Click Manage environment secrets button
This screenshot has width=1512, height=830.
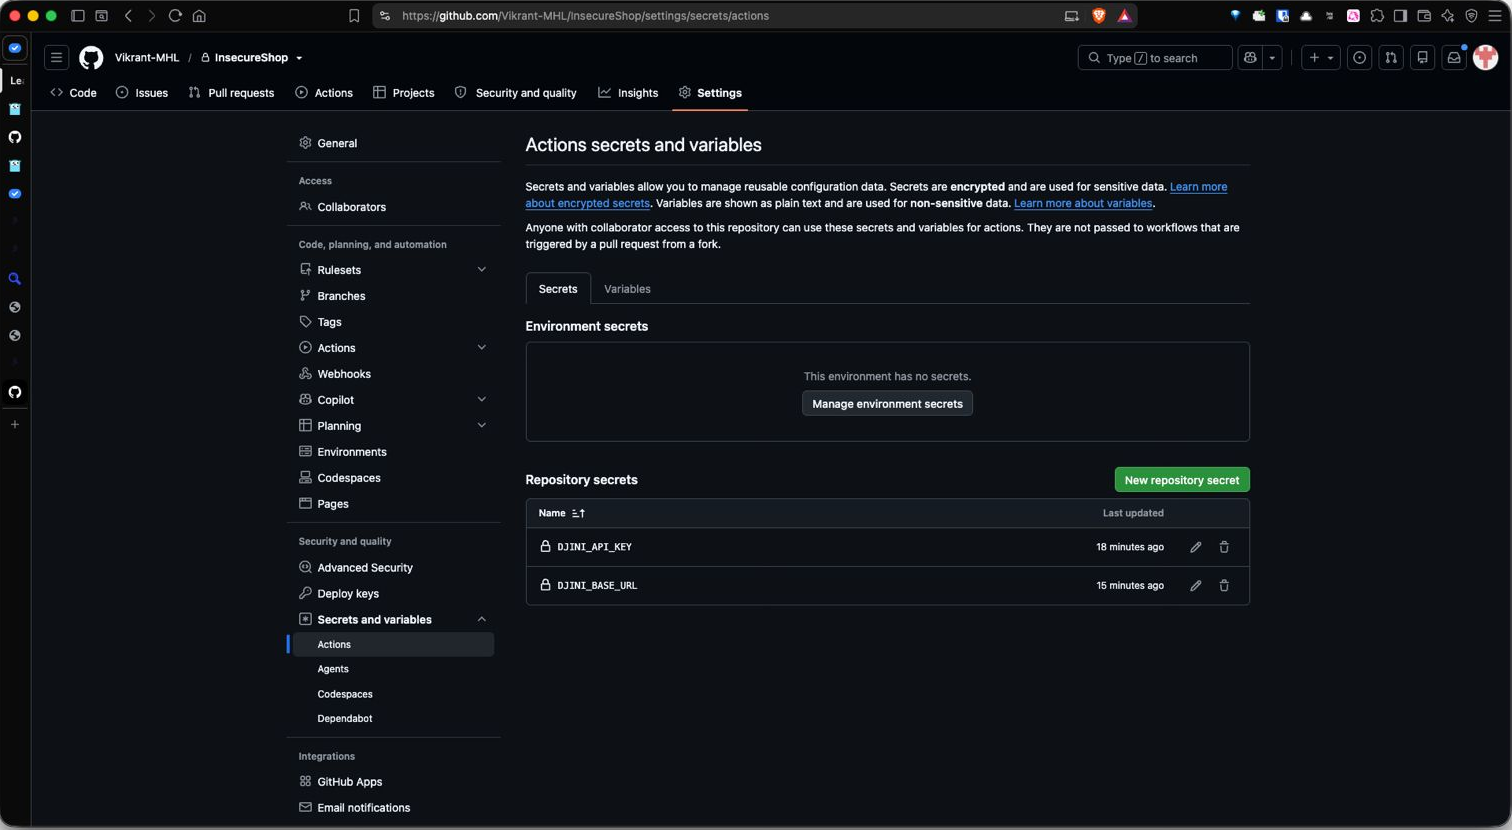(x=887, y=404)
